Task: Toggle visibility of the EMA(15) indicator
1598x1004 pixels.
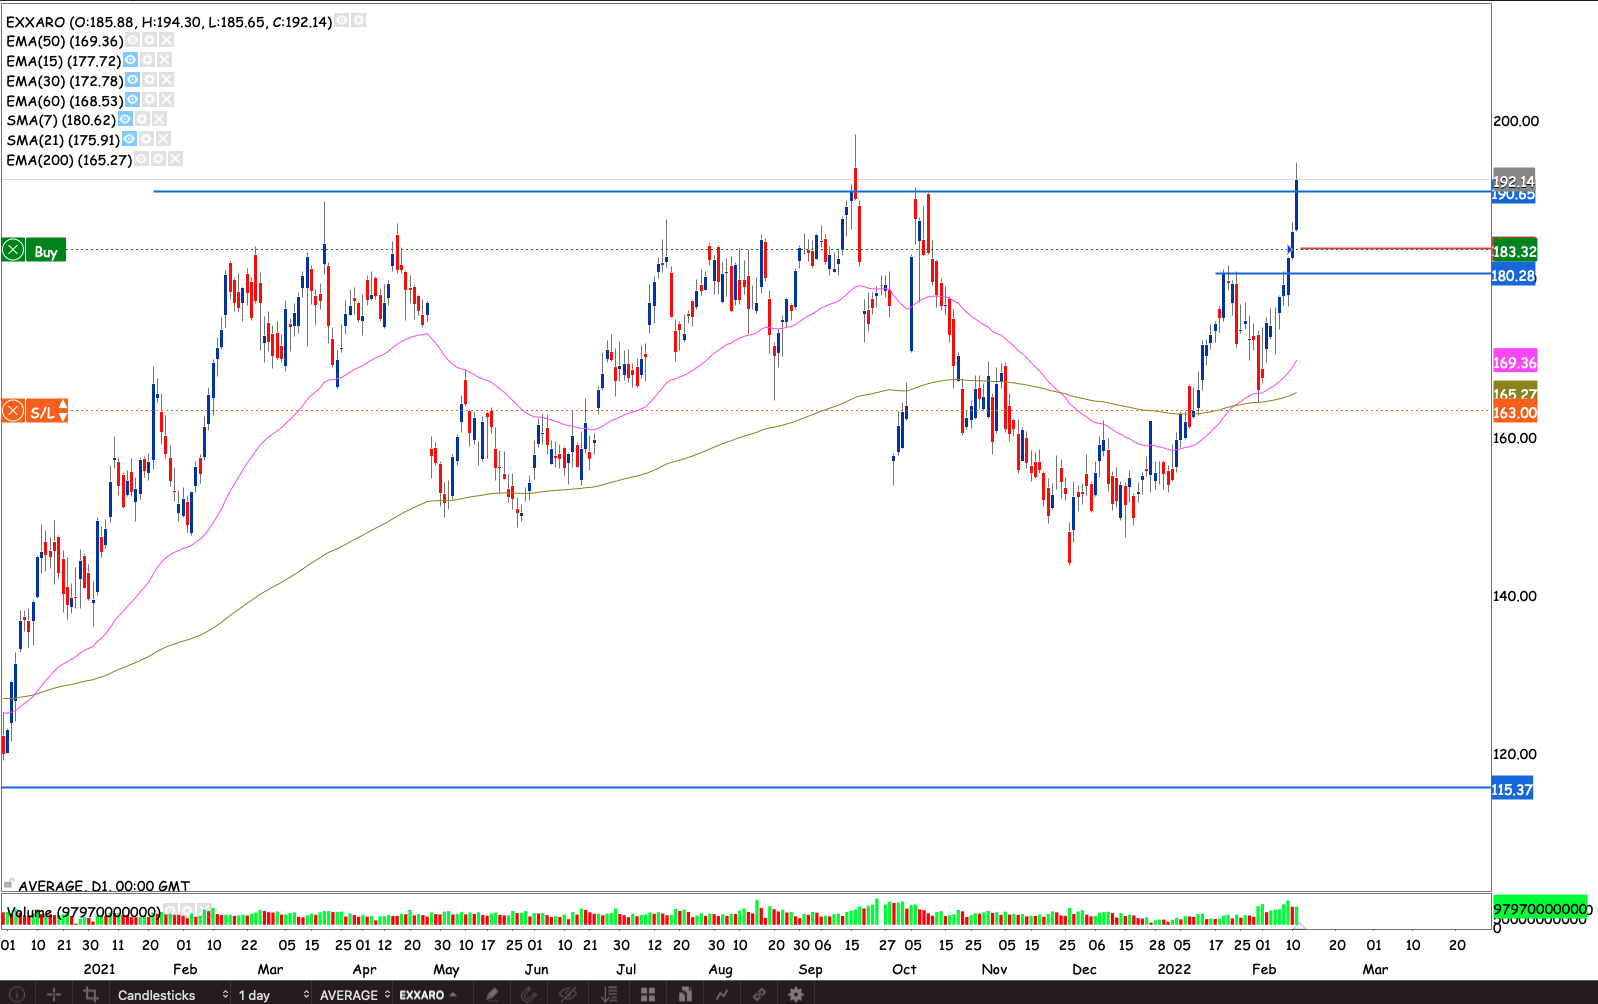Action: tap(130, 60)
